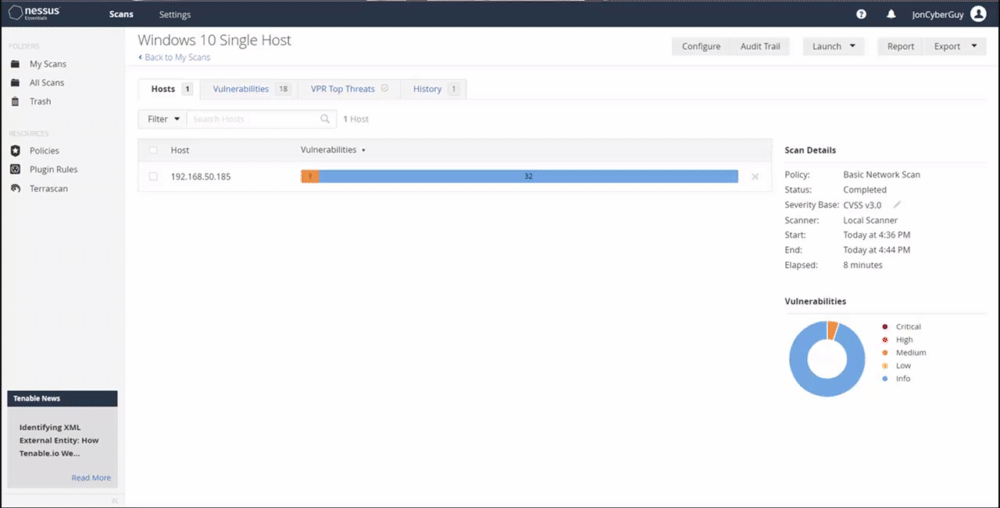
Task: Click the vulnerabilities donut chart
Action: coord(827,359)
